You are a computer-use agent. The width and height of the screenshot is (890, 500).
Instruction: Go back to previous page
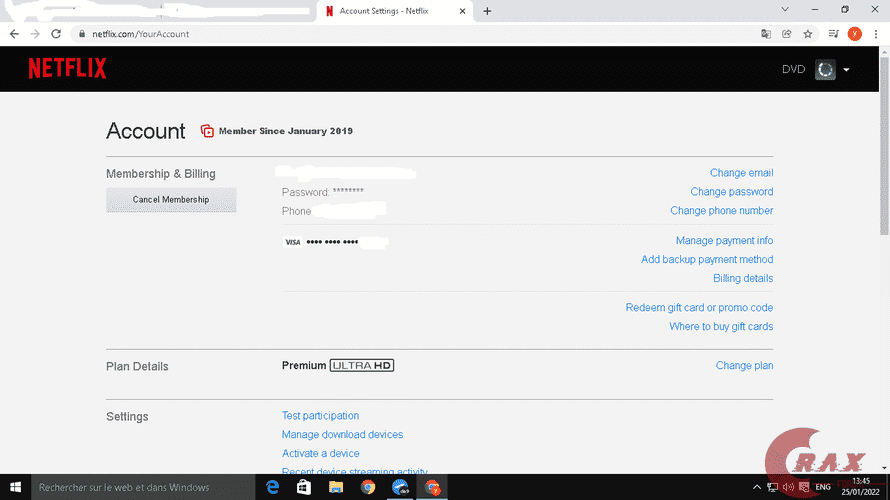click(14, 34)
